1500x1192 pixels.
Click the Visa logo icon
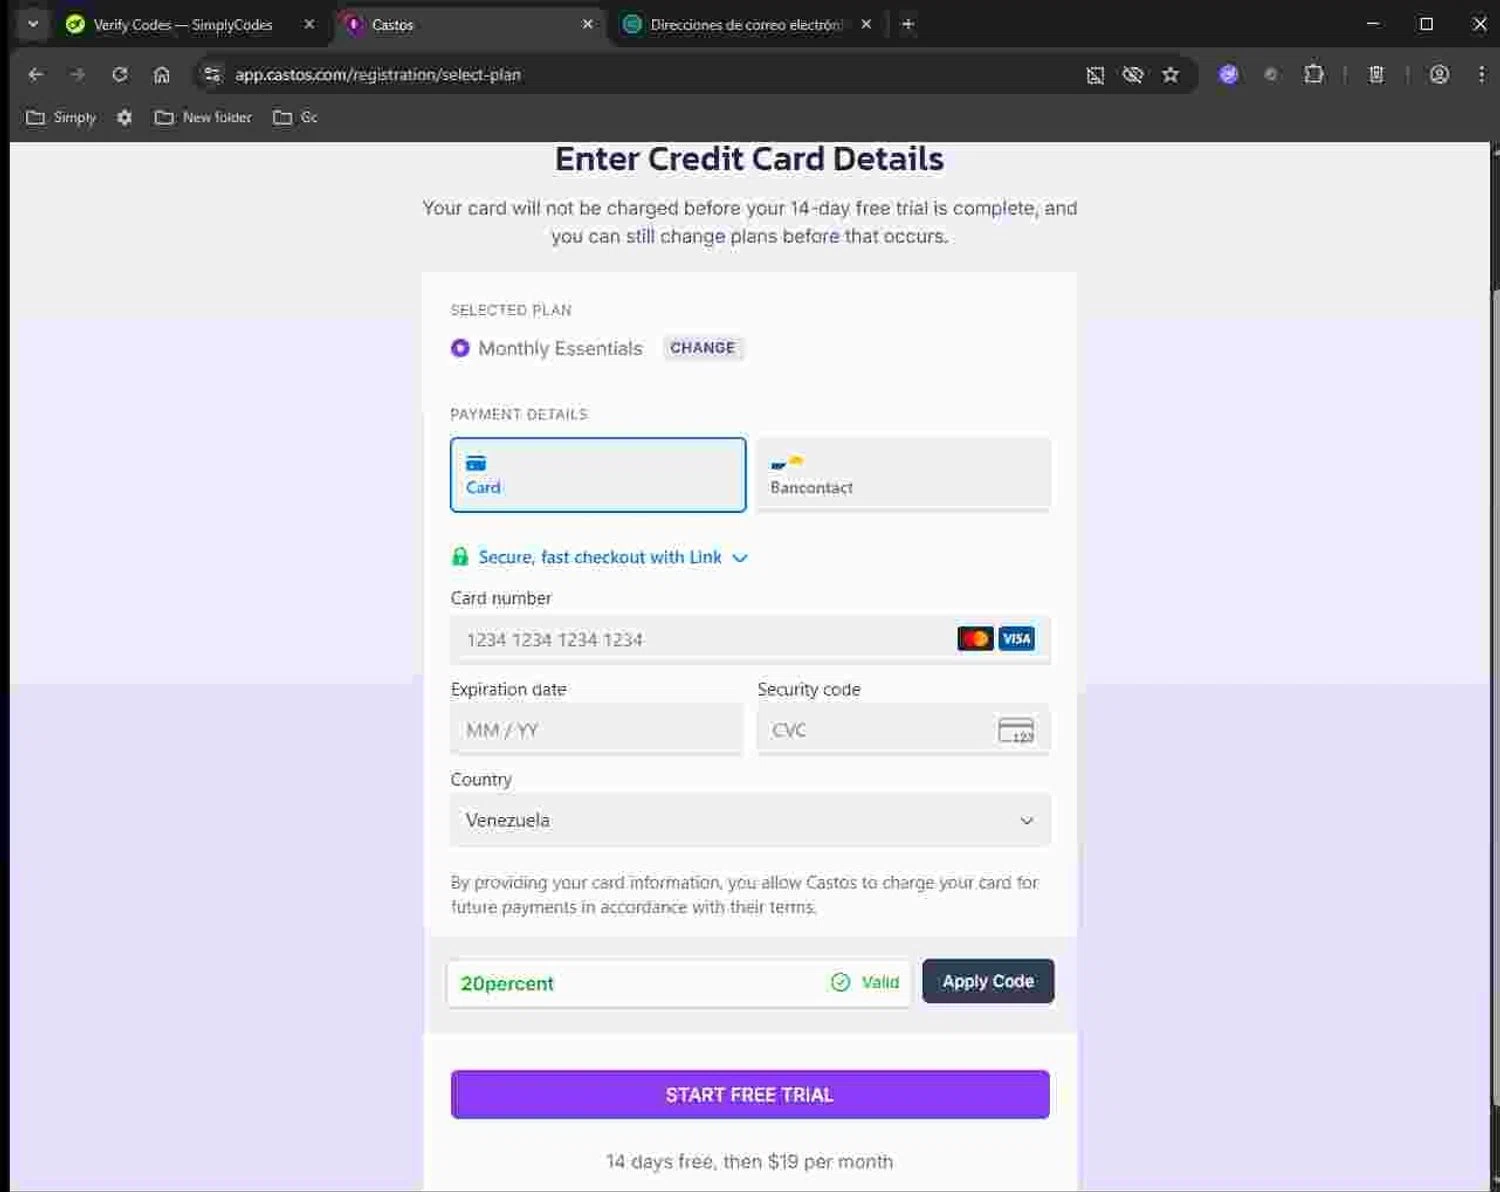[1017, 639]
